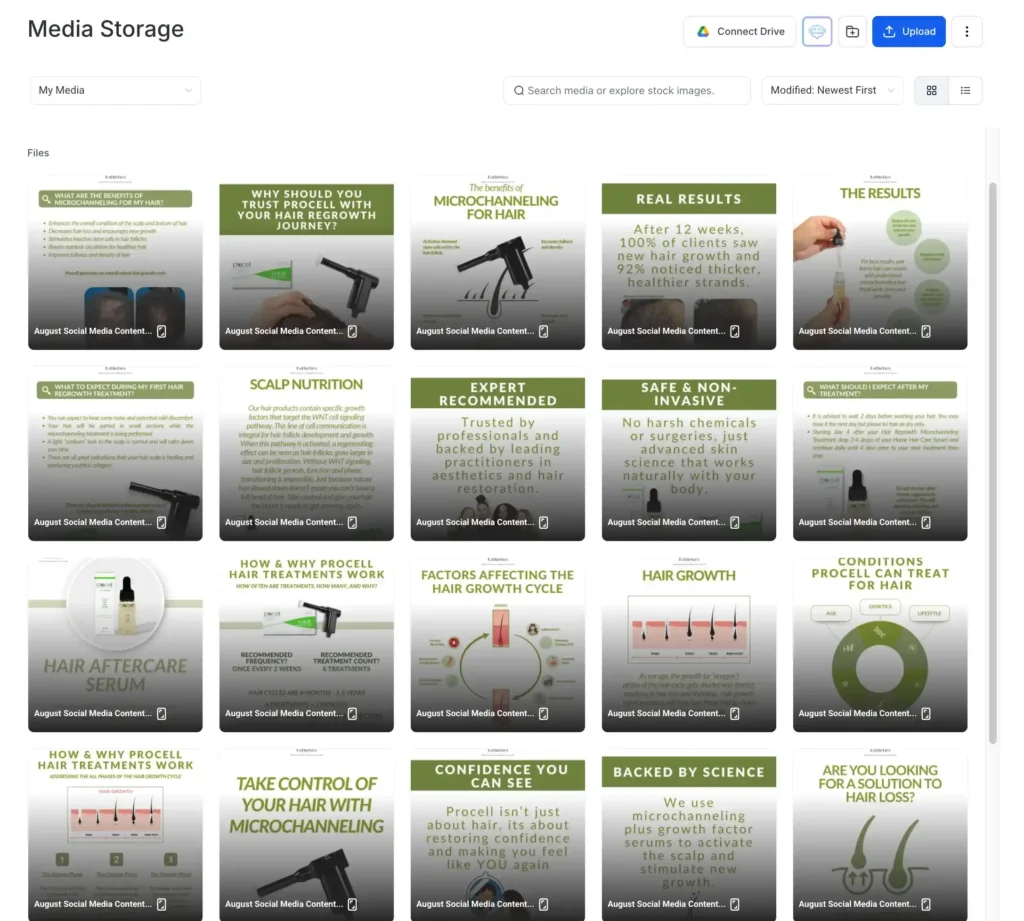
Task: Switch to grid view layout
Action: pyautogui.click(x=931, y=90)
